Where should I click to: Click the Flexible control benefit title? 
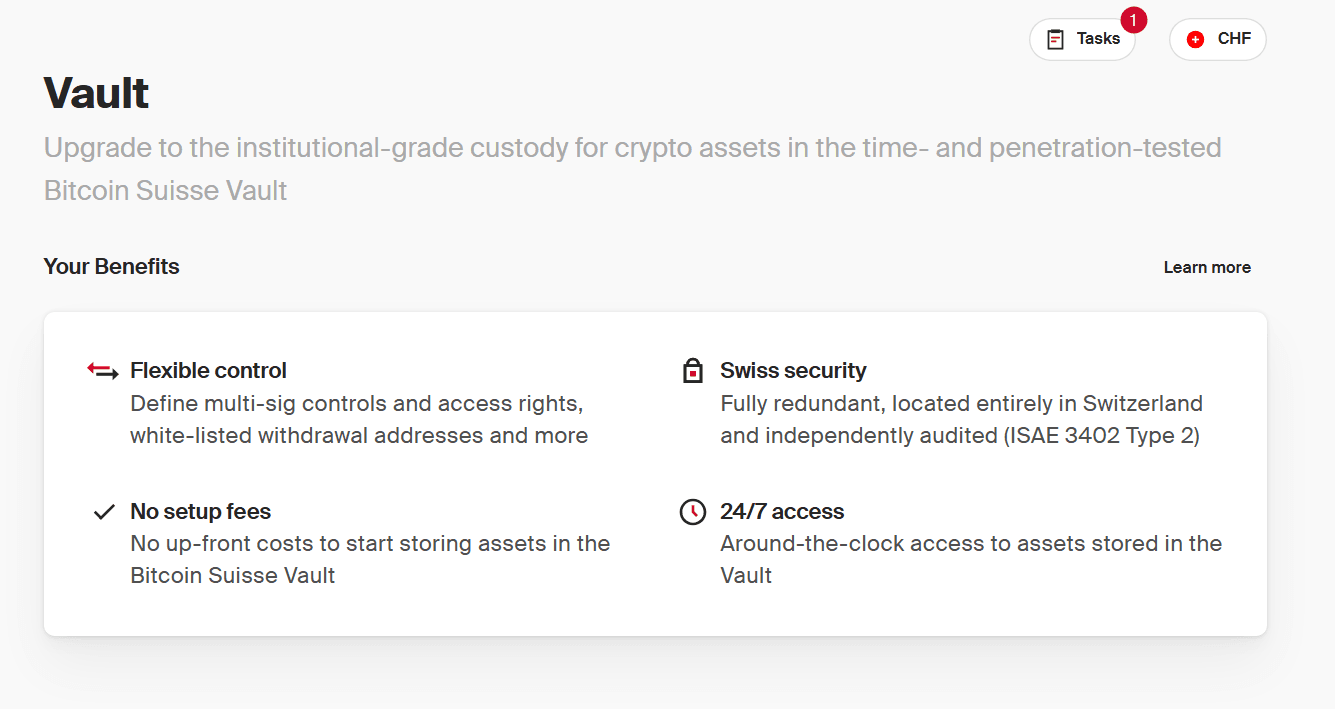(x=208, y=371)
